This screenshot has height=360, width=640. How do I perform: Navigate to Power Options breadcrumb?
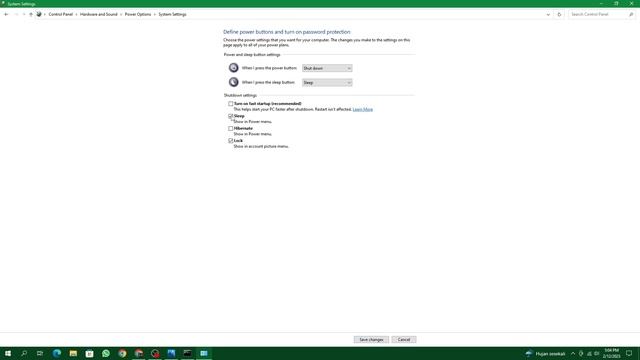138,14
